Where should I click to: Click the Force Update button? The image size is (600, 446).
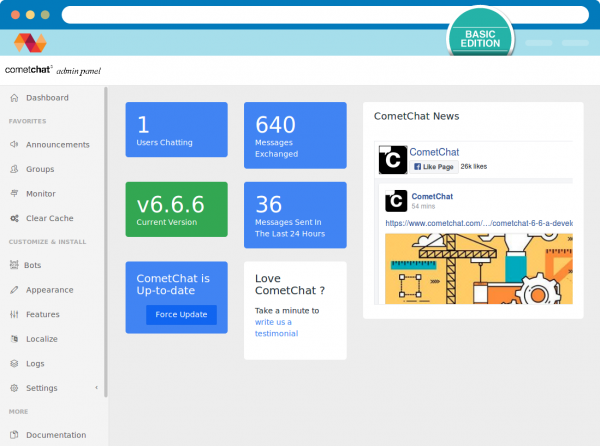(x=181, y=314)
